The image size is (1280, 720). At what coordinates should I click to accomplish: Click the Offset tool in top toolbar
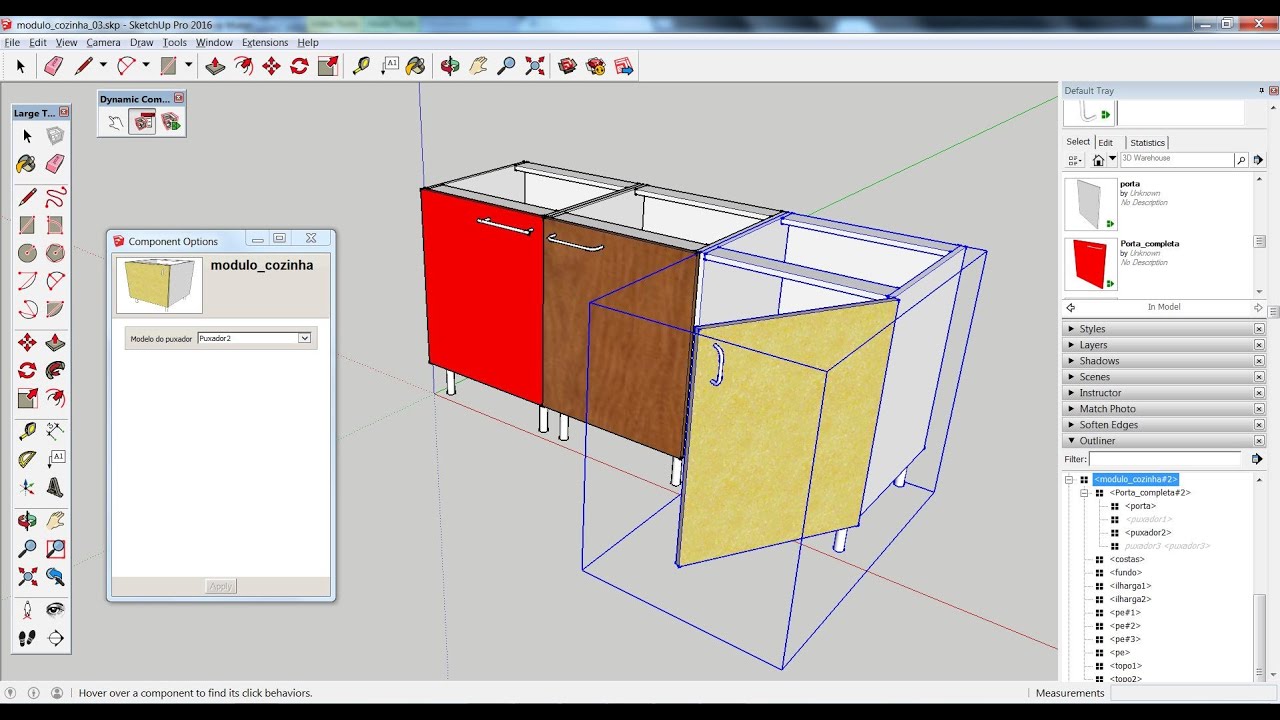[243, 66]
